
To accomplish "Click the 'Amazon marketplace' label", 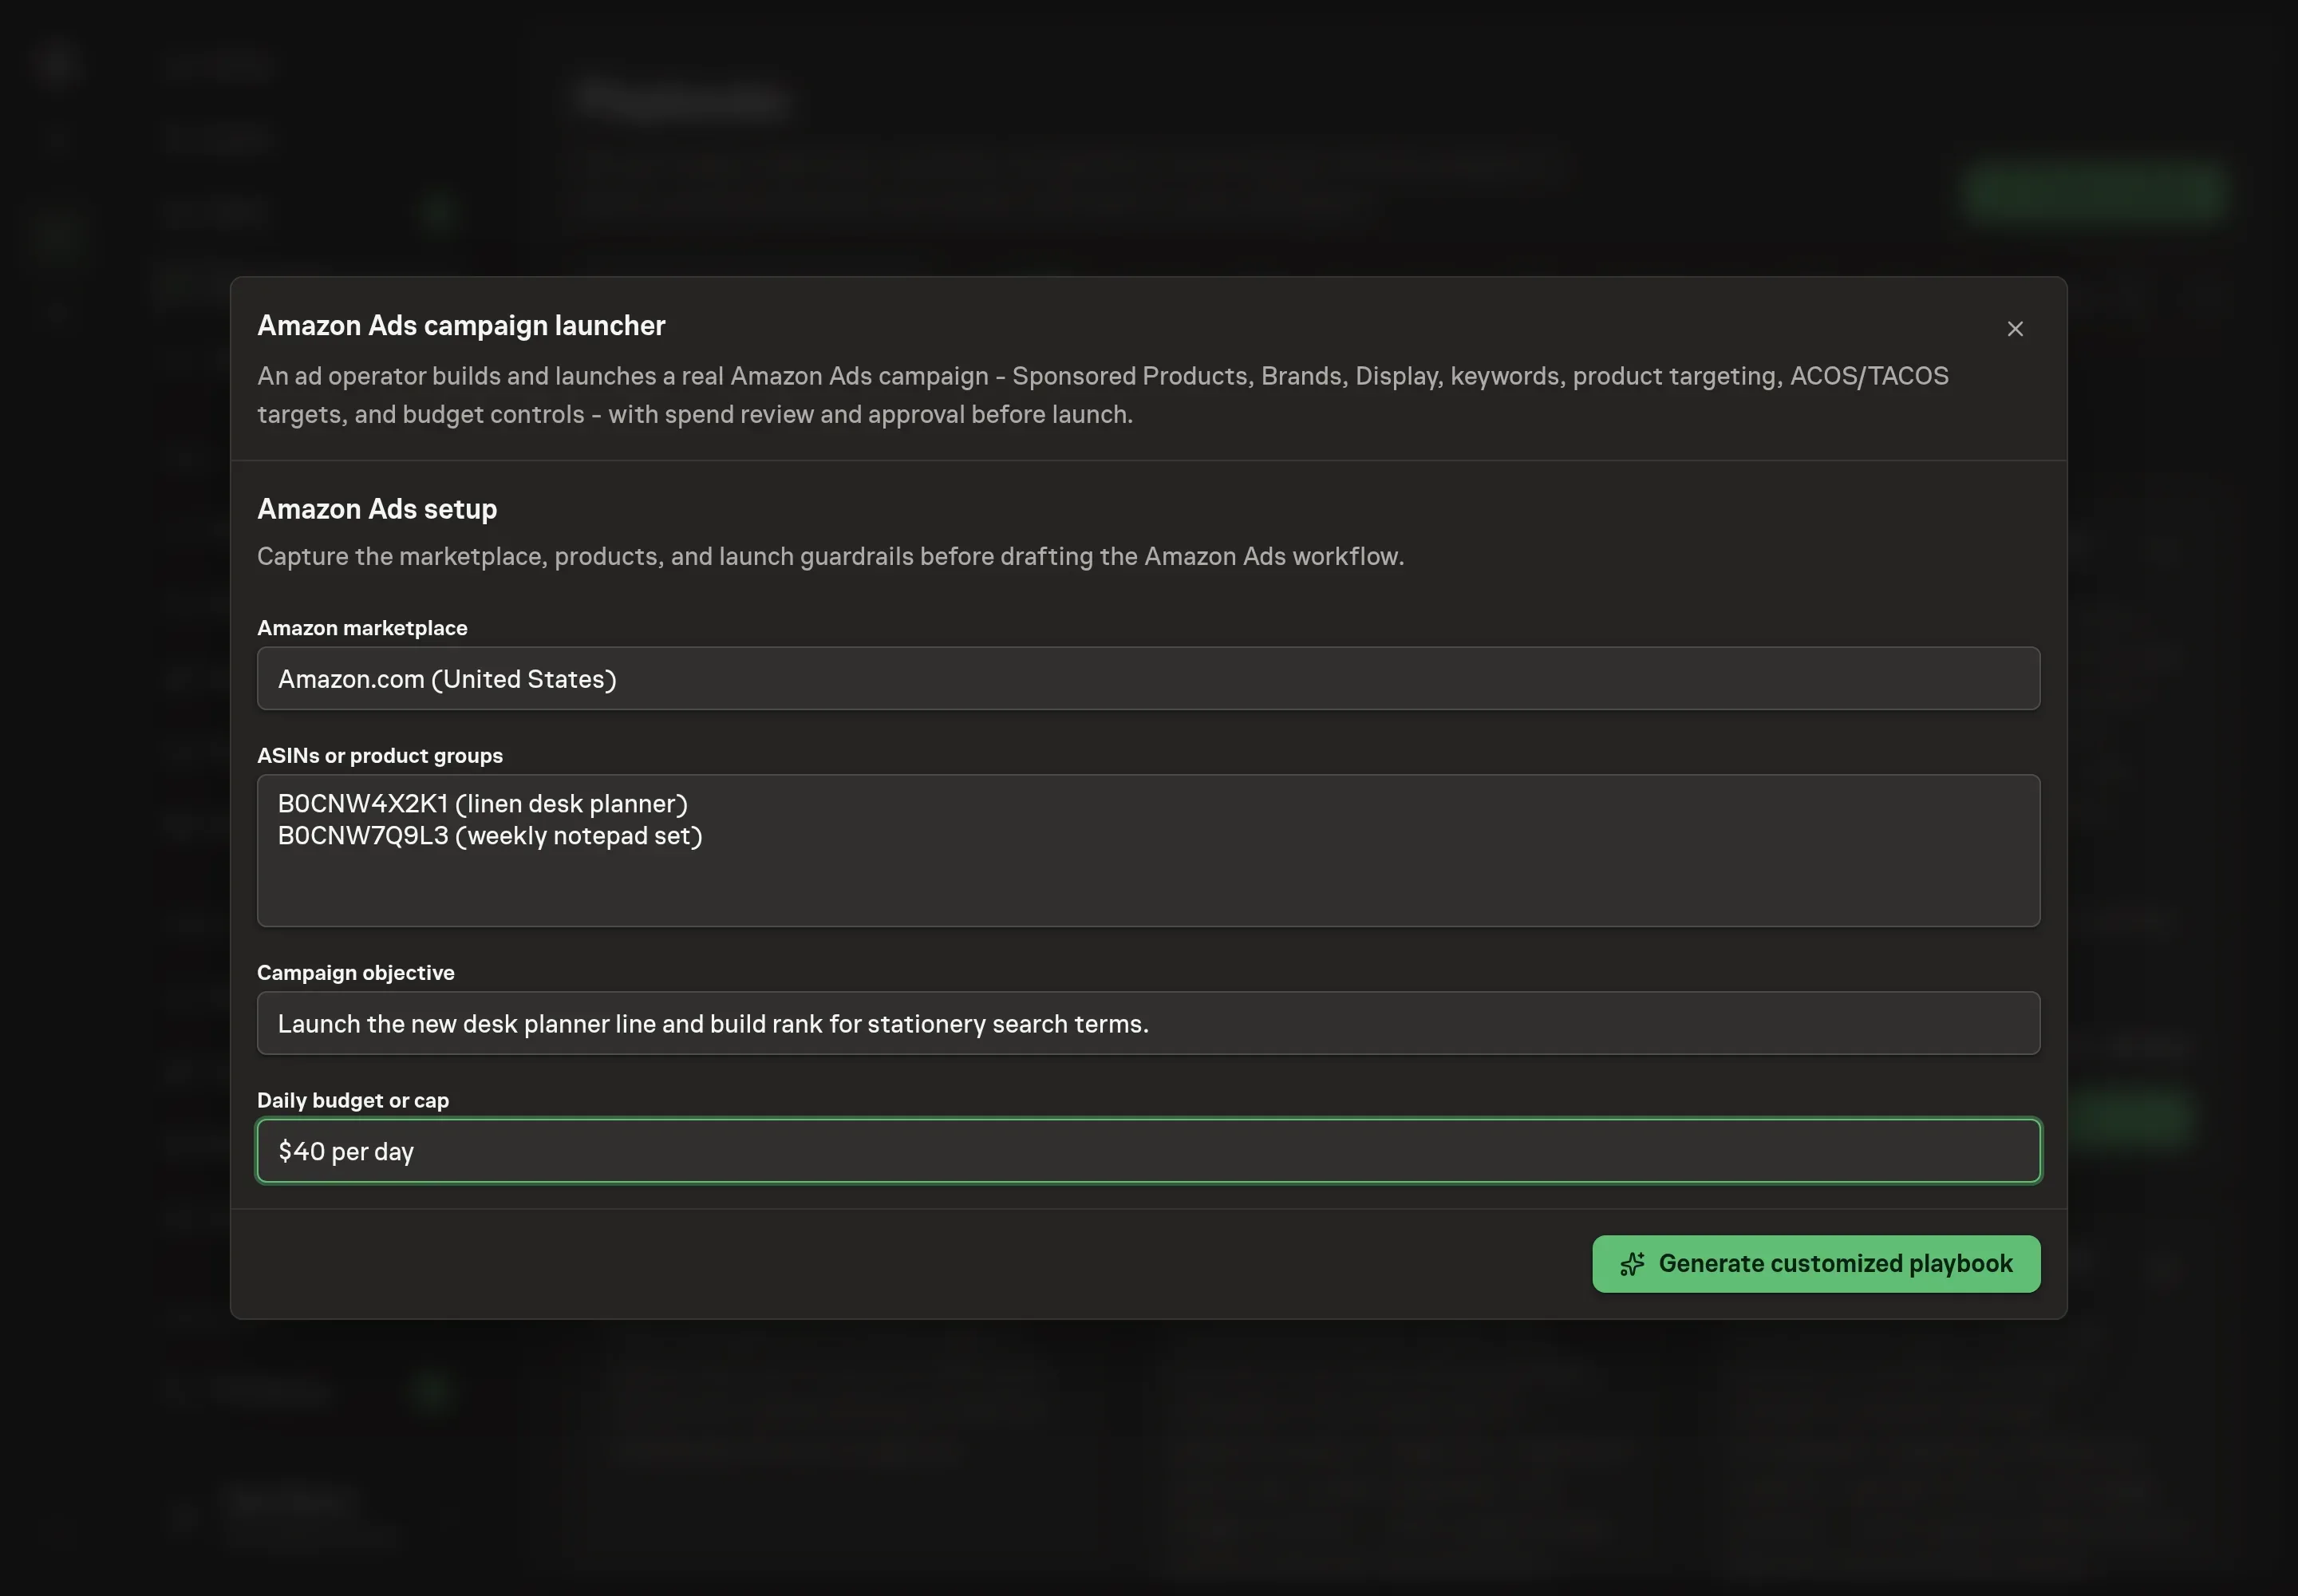I will (362, 628).
